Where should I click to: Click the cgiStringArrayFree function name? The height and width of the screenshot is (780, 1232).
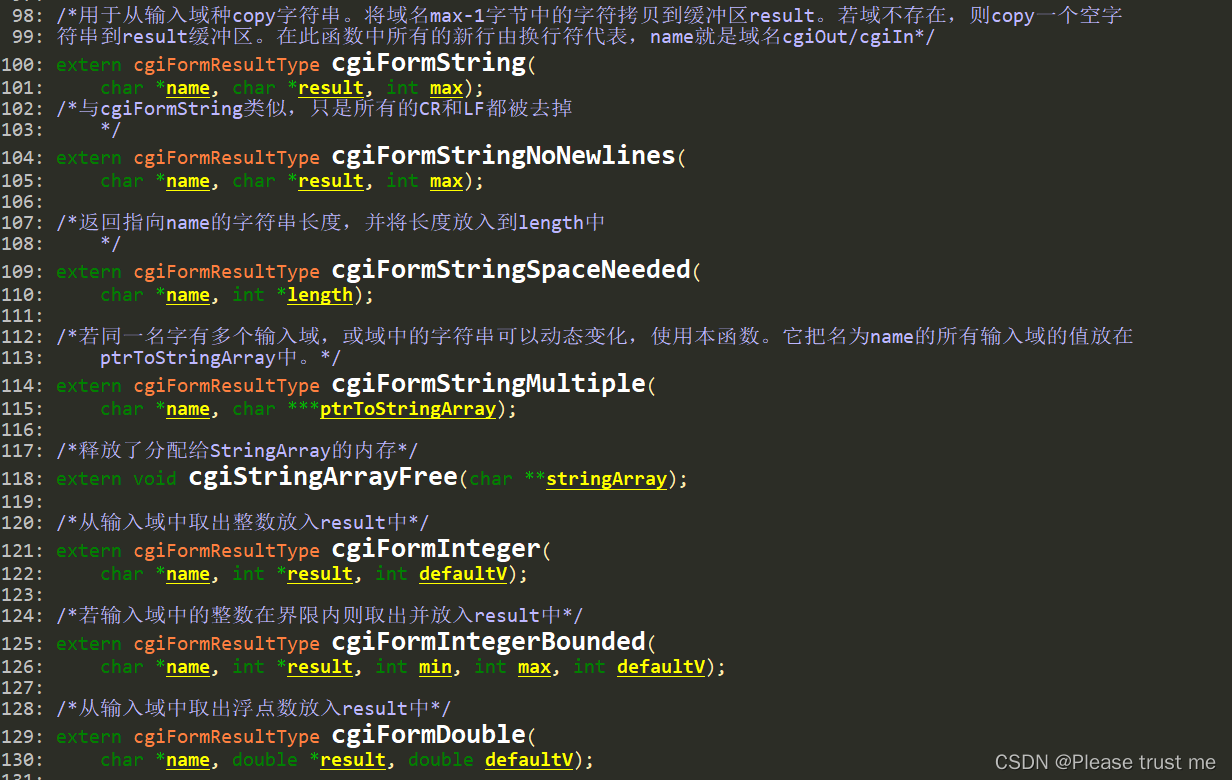point(323,478)
